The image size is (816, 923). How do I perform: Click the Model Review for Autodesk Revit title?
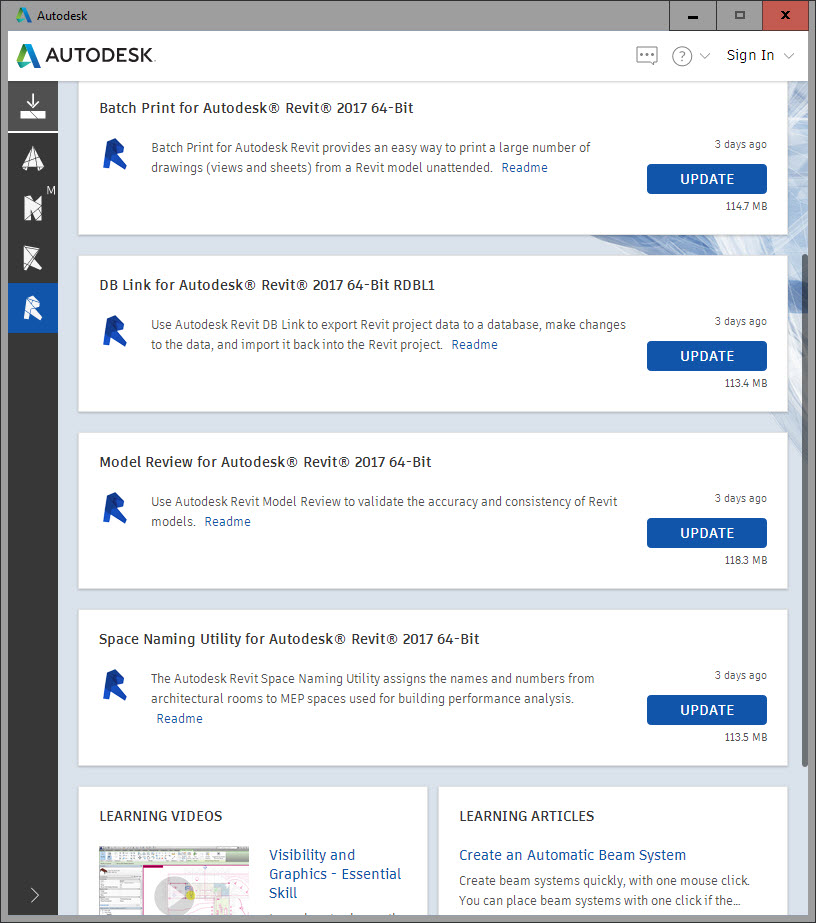point(265,462)
